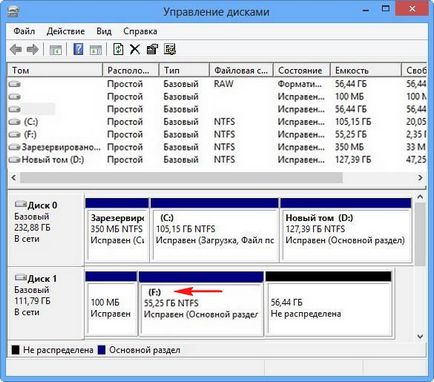Viewport: 434px width, 382px height.
Task: Click the (F:) volume drive icon
Action: (x=14, y=135)
